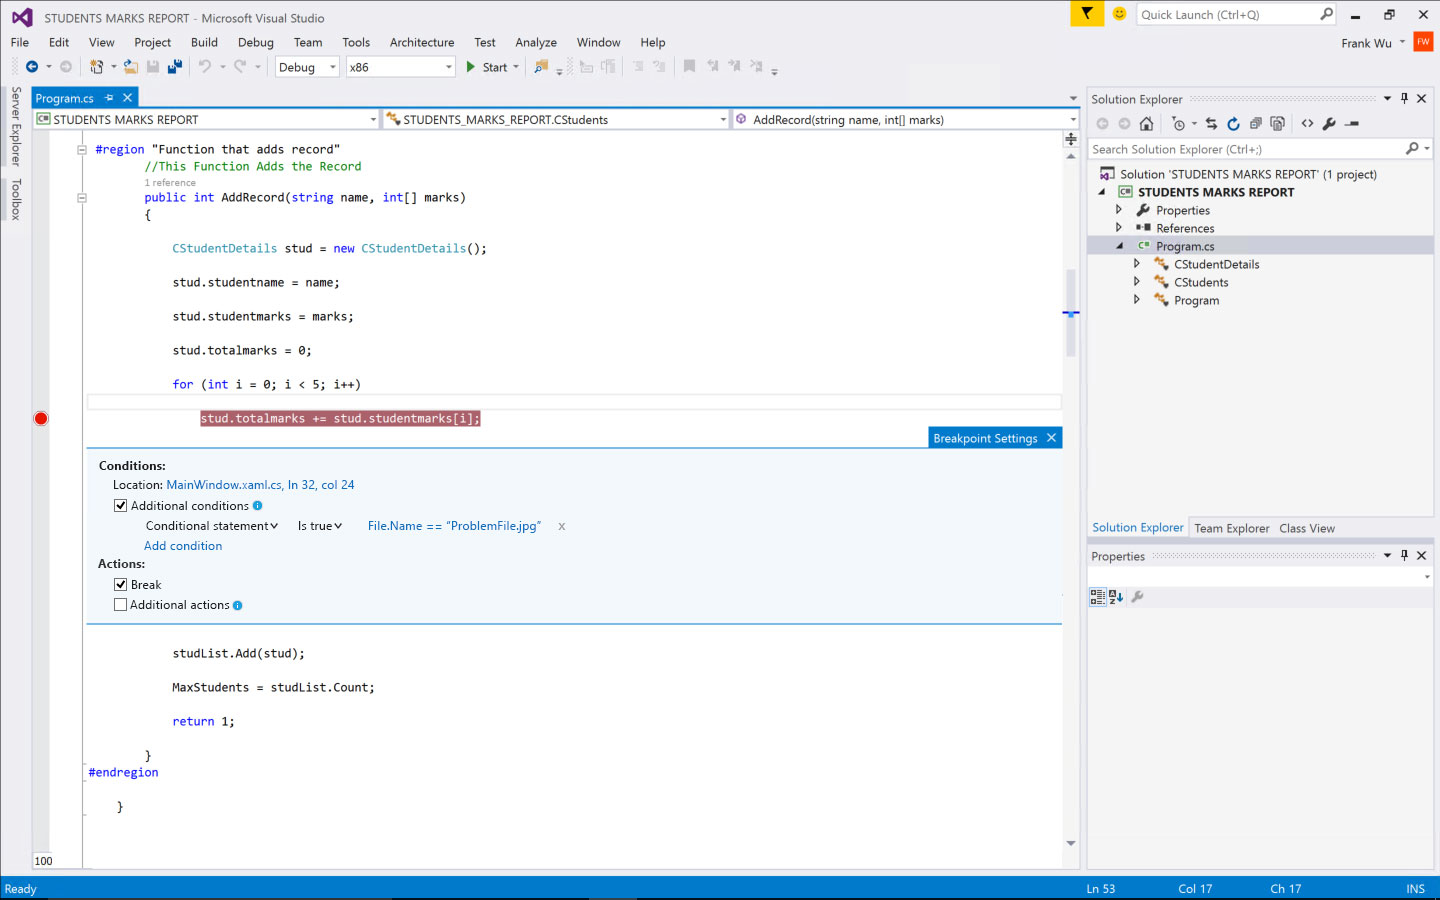The image size is (1440, 900).
Task: Disable Additional conditions for the breakpoint
Action: (x=120, y=505)
